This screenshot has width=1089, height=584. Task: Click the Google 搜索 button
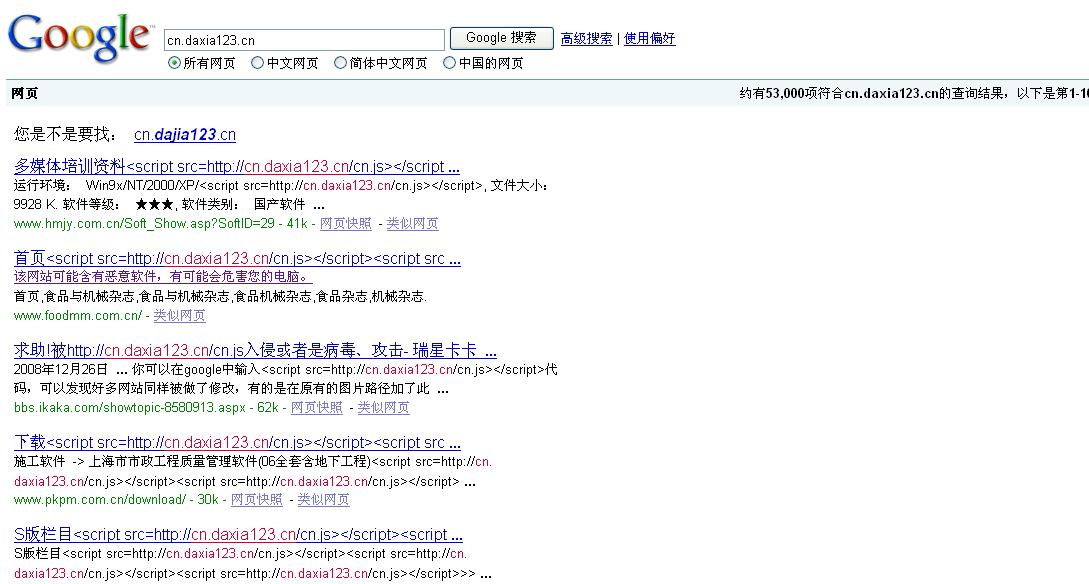(x=501, y=38)
